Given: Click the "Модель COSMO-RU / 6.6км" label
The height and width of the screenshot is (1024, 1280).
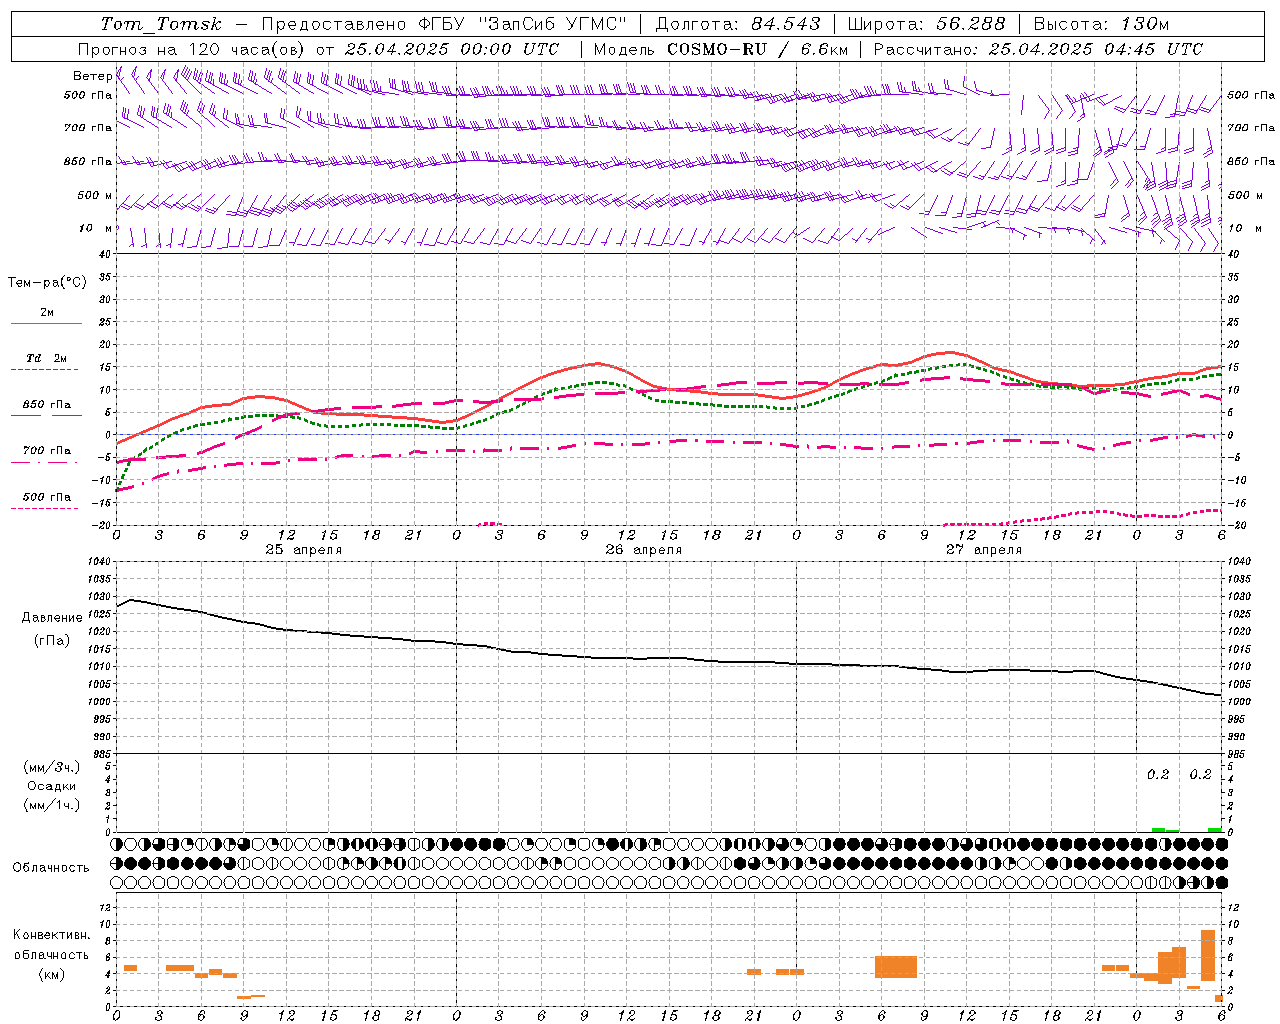Looking at the screenshot, I should [721, 49].
